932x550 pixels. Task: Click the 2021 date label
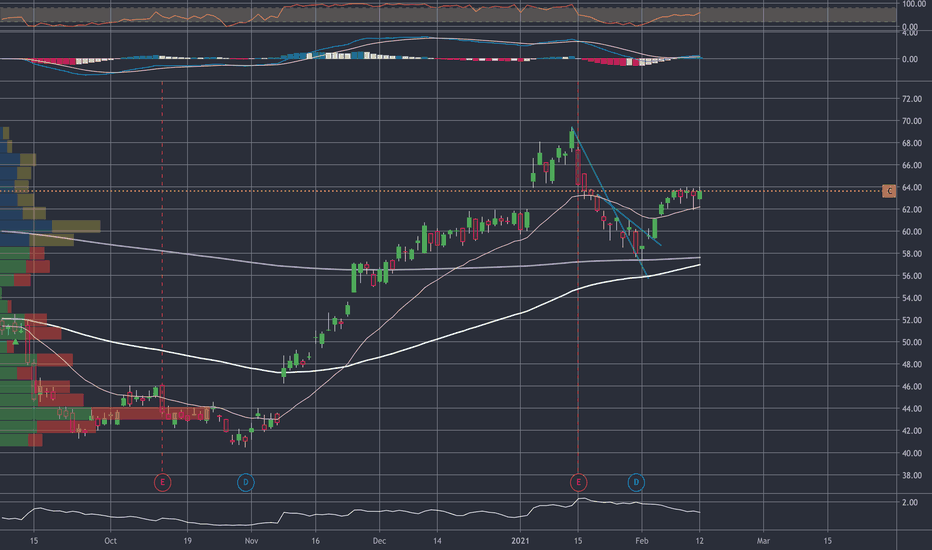click(520, 540)
